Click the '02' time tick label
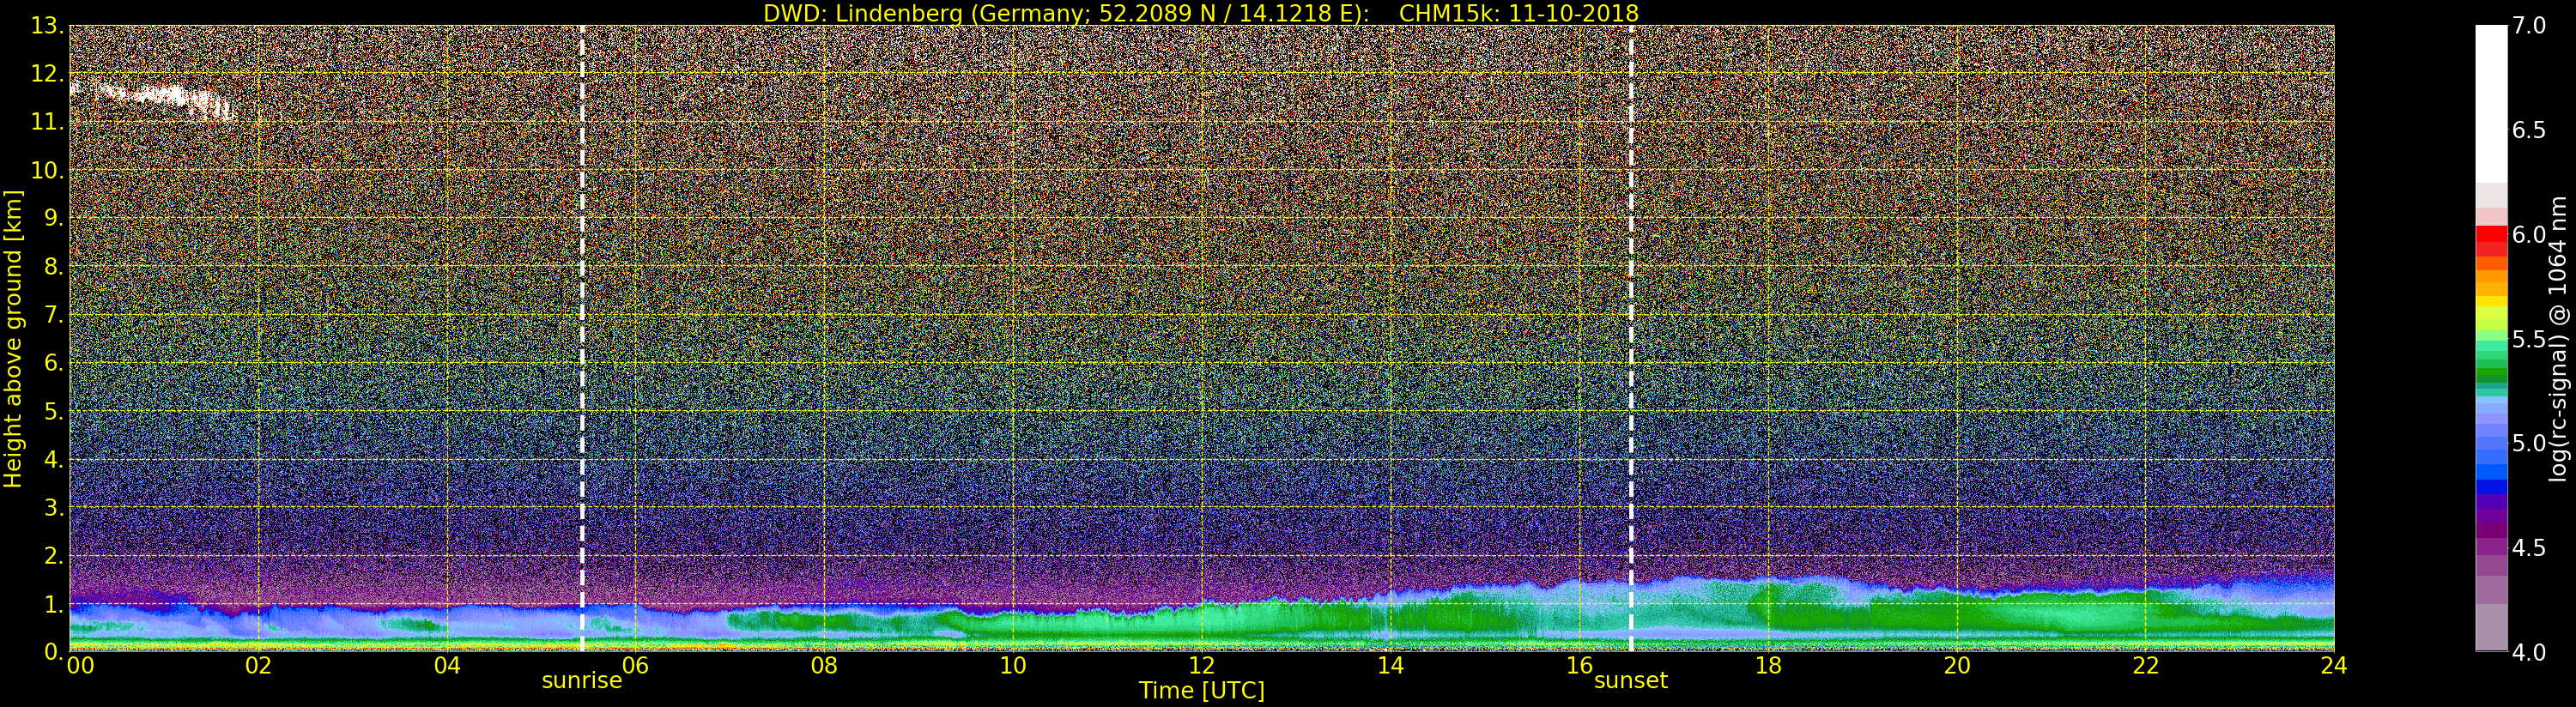Image resolution: width=2576 pixels, height=707 pixels. (259, 665)
